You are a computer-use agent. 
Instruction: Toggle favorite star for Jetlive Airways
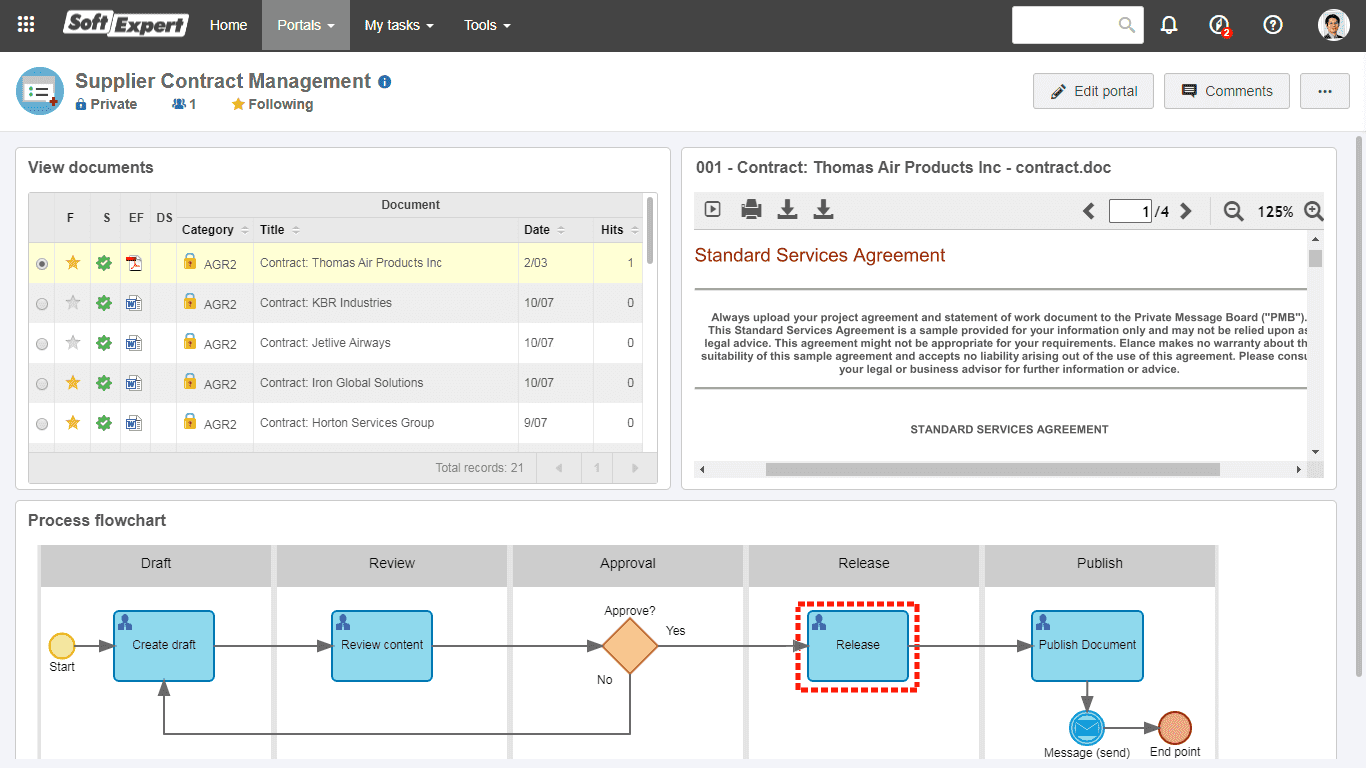point(72,343)
